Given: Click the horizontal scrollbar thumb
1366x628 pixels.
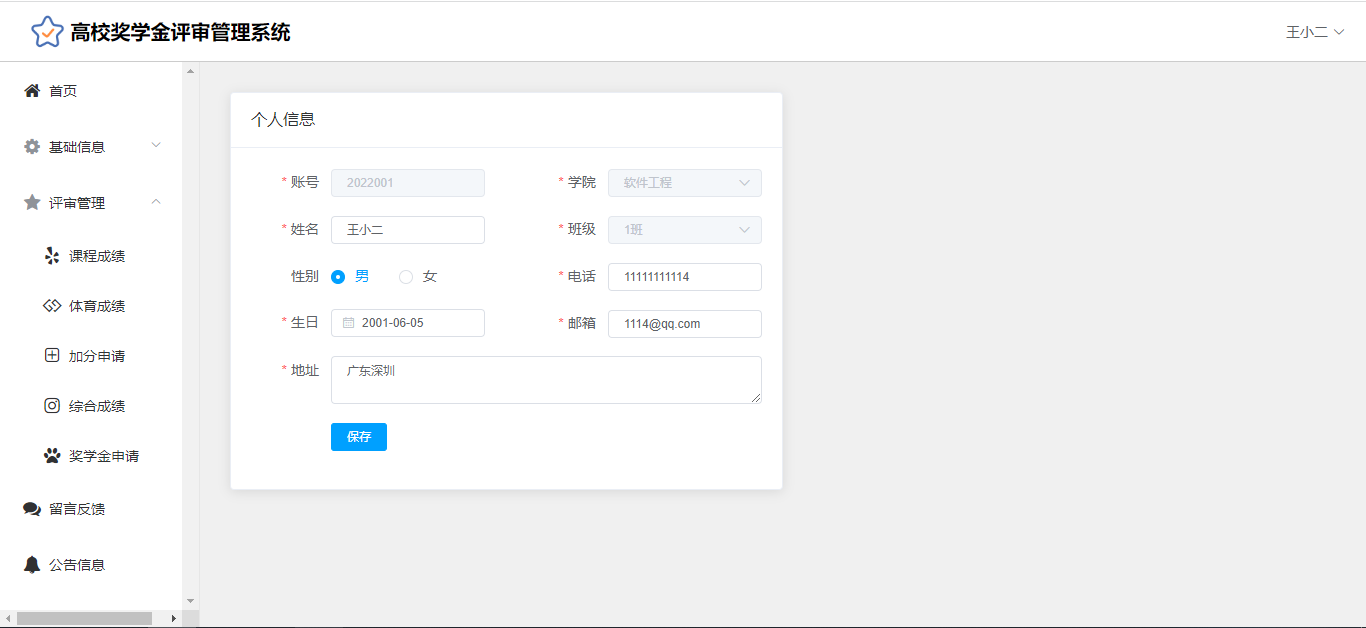Looking at the screenshot, I should pos(84,618).
